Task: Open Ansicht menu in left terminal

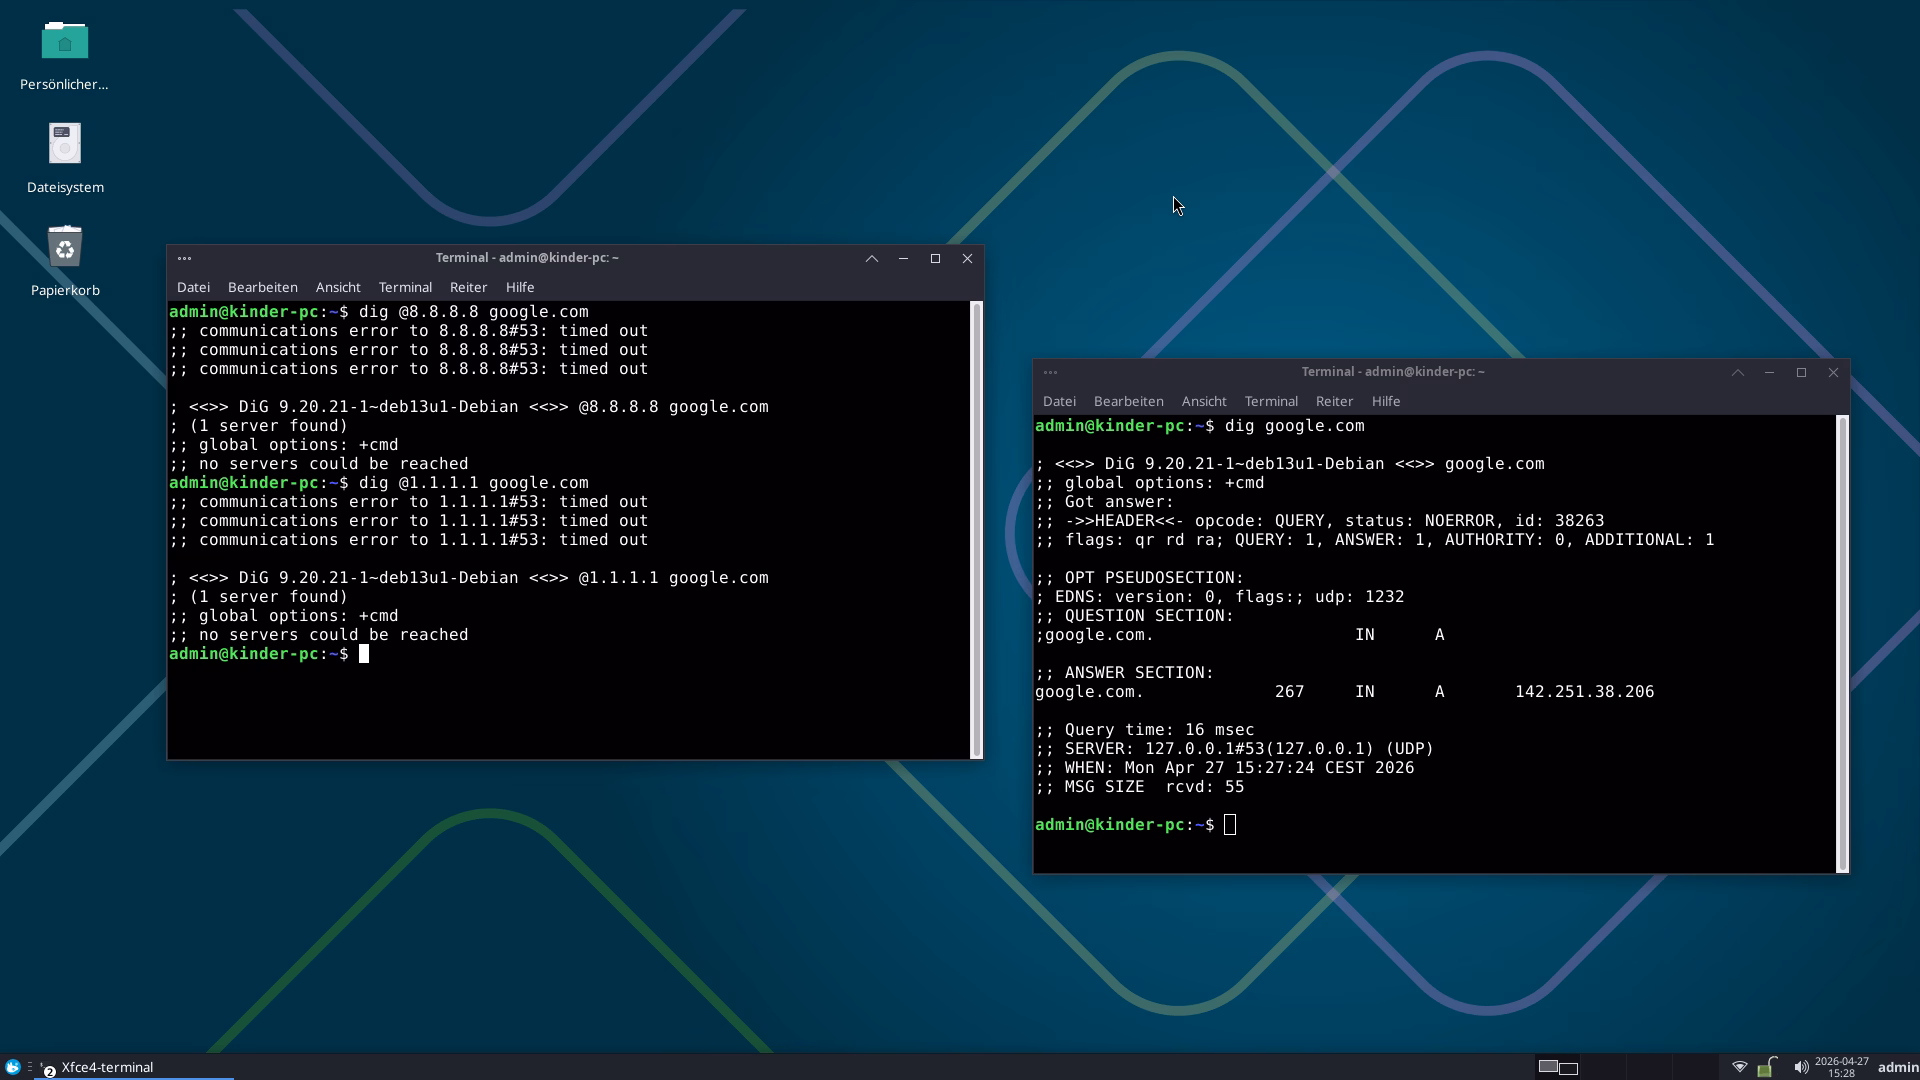Action: [338, 287]
